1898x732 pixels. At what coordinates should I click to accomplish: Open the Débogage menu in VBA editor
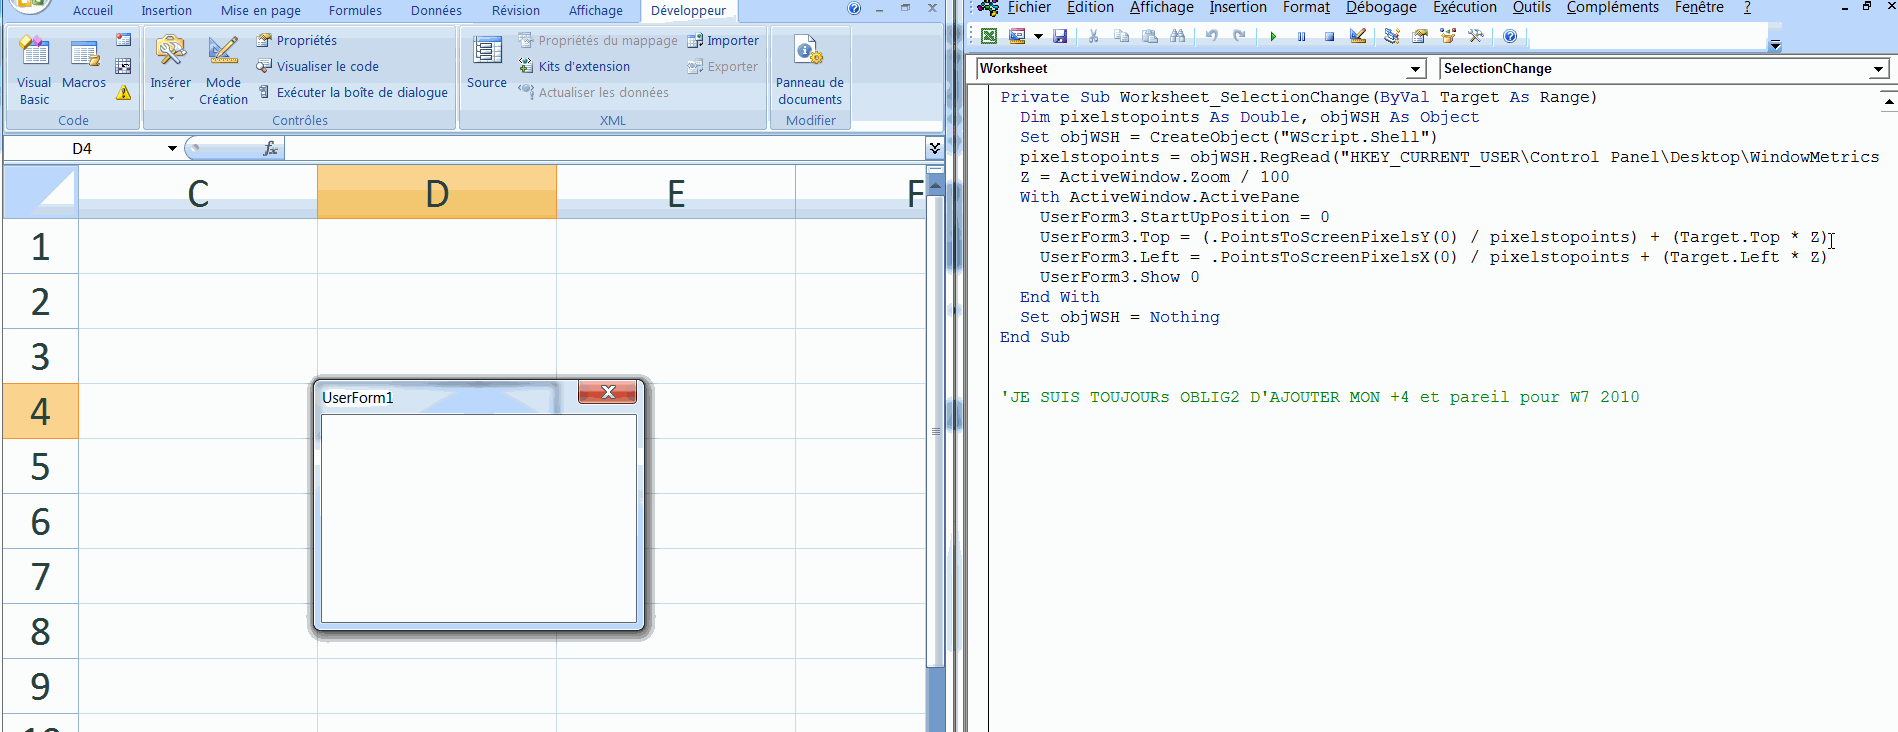(x=1381, y=8)
